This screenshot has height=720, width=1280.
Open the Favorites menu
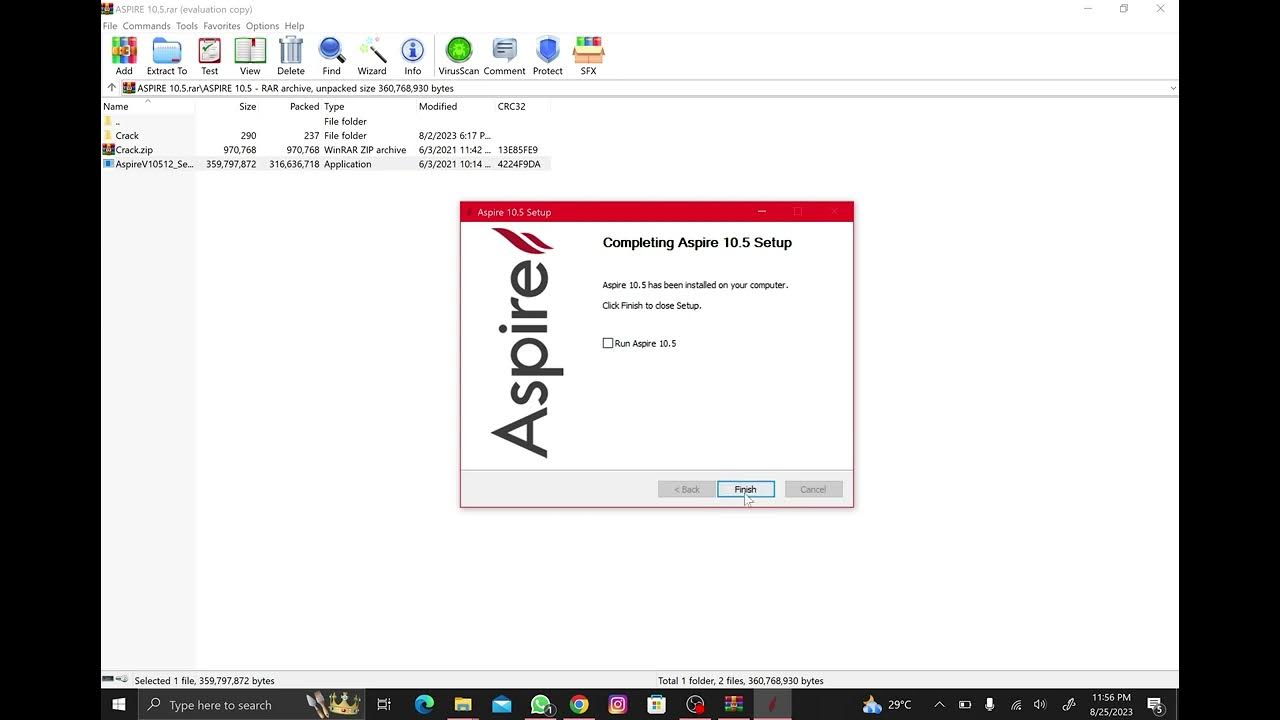coord(222,26)
